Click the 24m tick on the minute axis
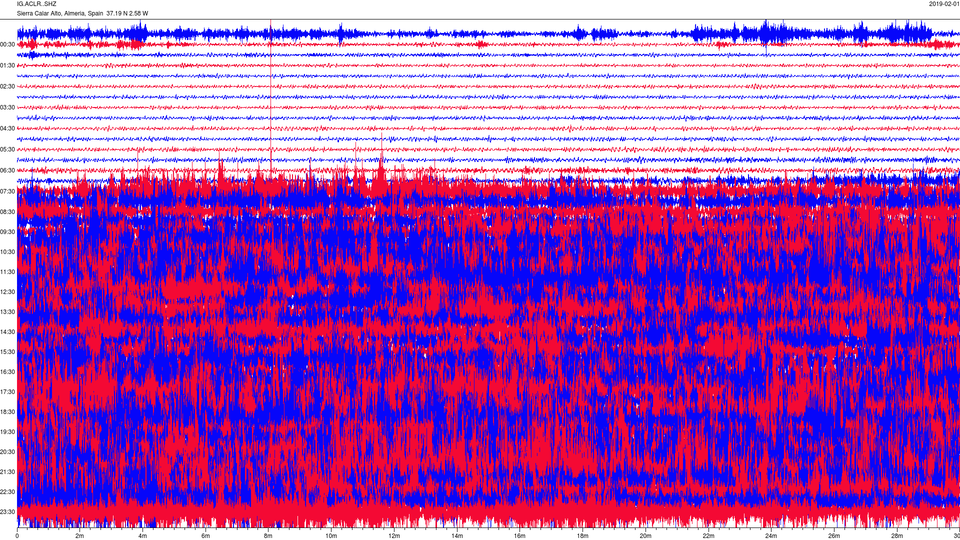 [771, 536]
